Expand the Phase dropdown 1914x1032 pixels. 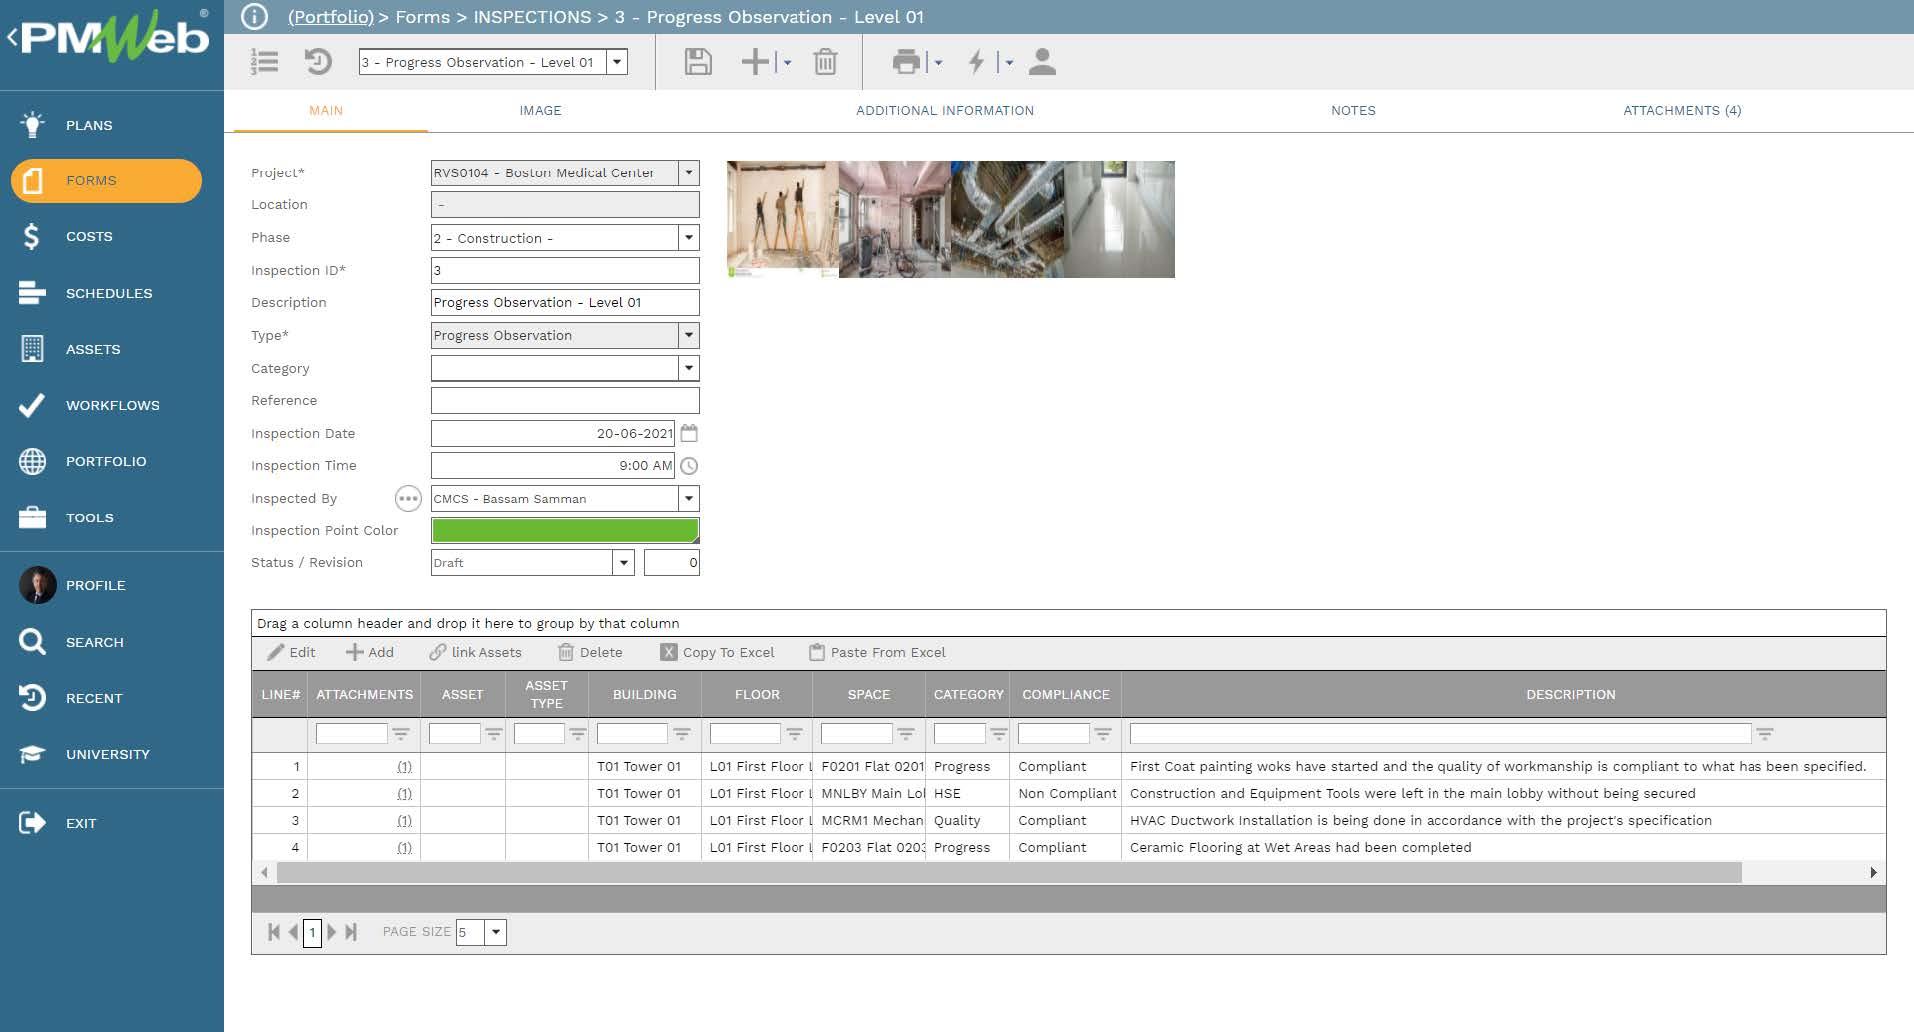tap(688, 238)
